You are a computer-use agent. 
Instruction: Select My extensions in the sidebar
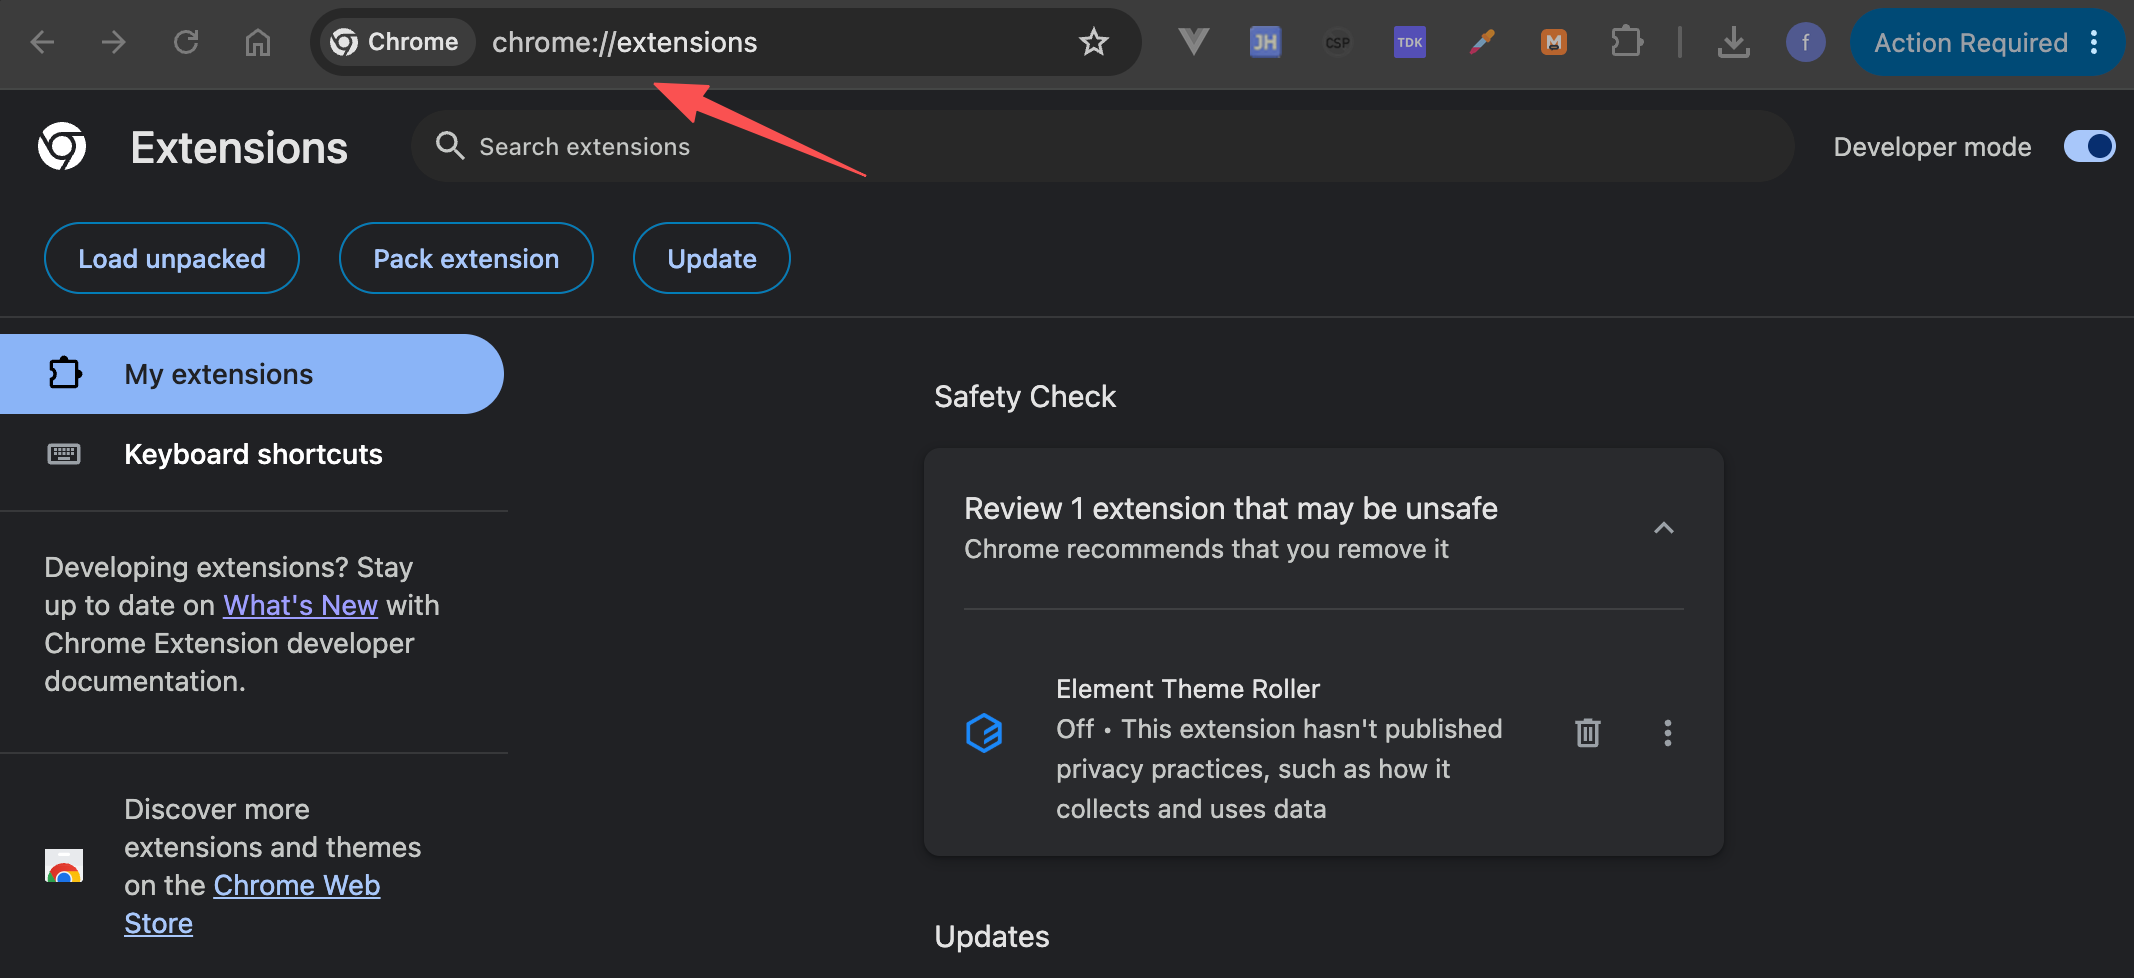point(252,374)
